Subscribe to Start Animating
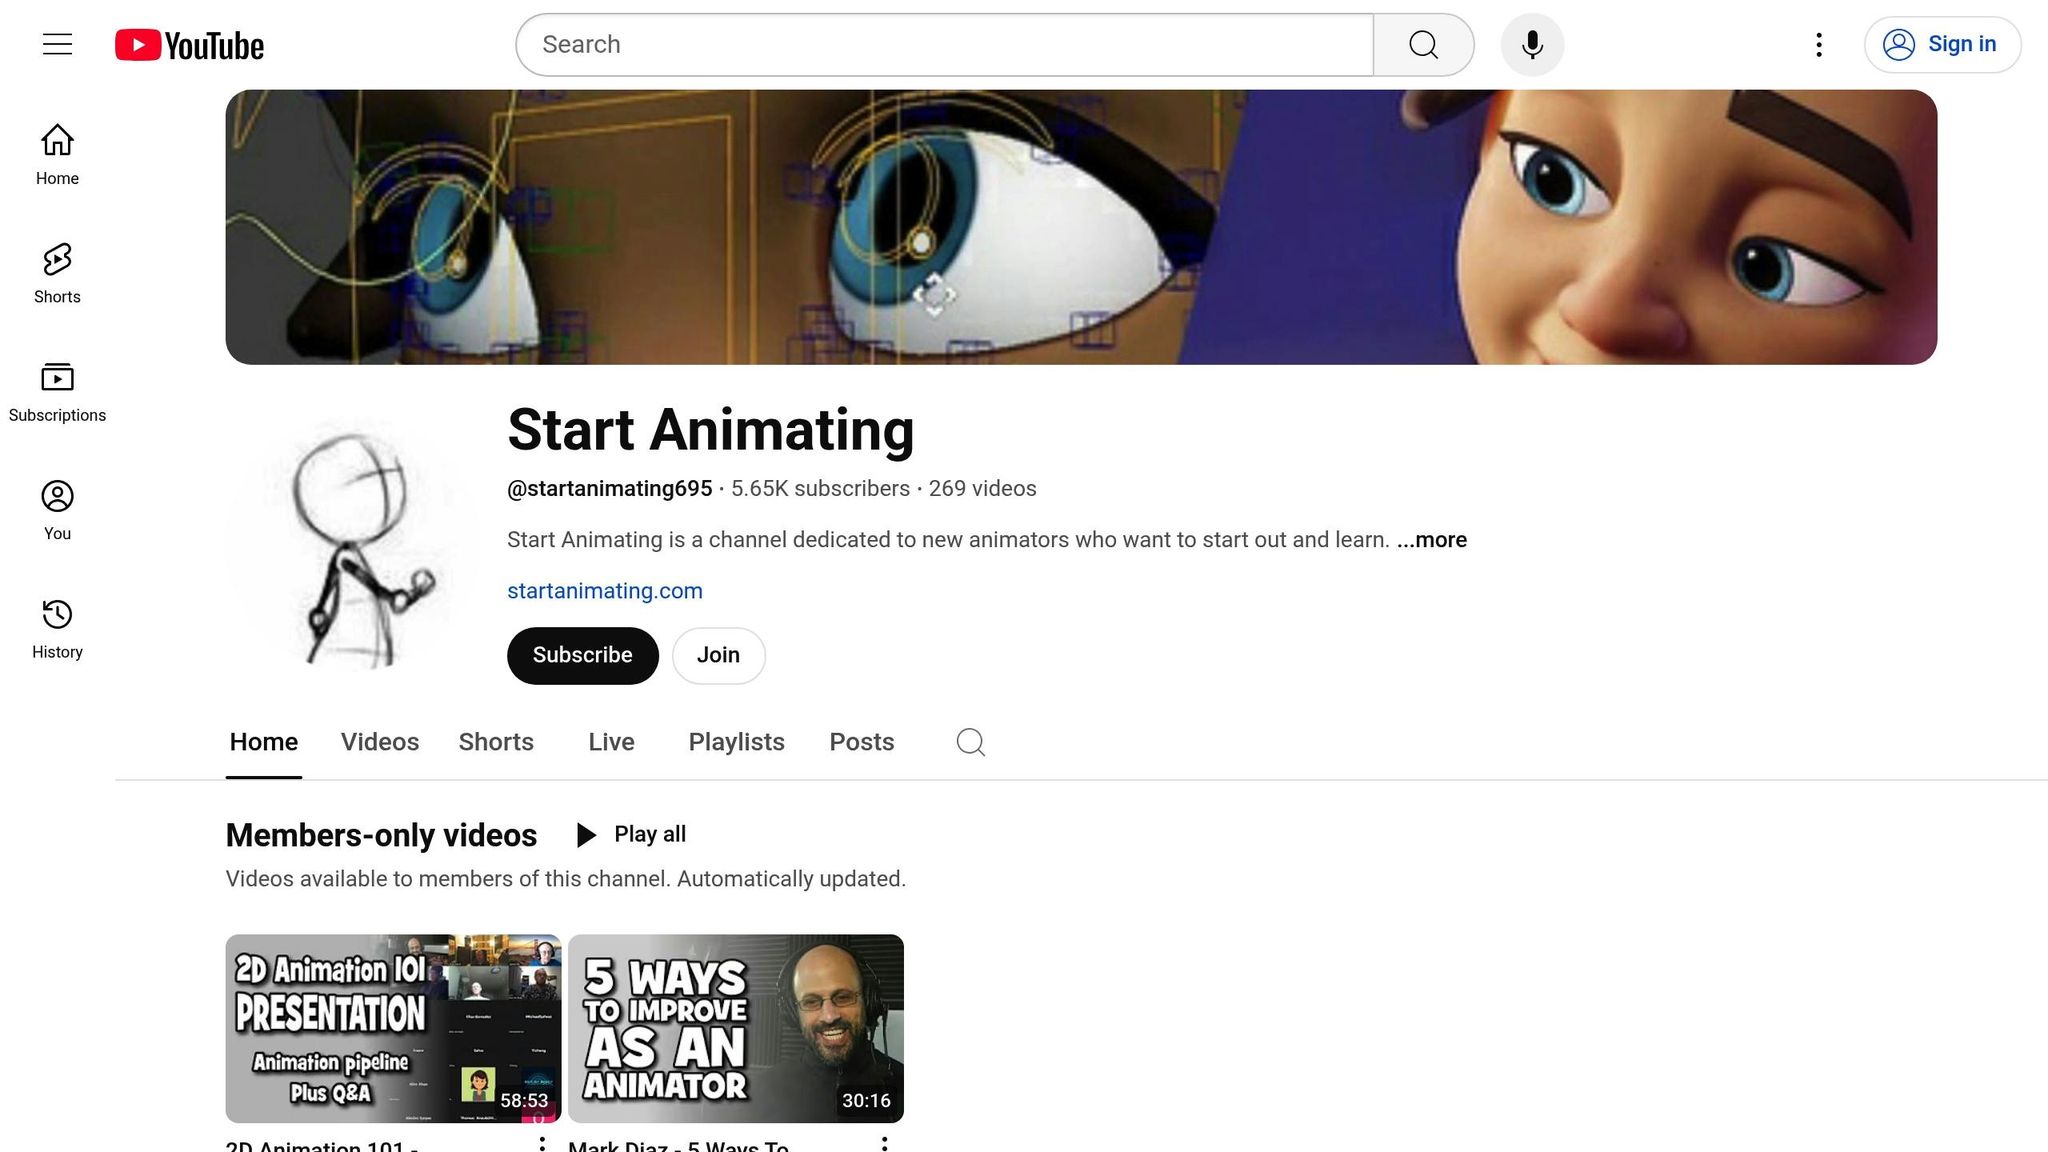 [582, 655]
